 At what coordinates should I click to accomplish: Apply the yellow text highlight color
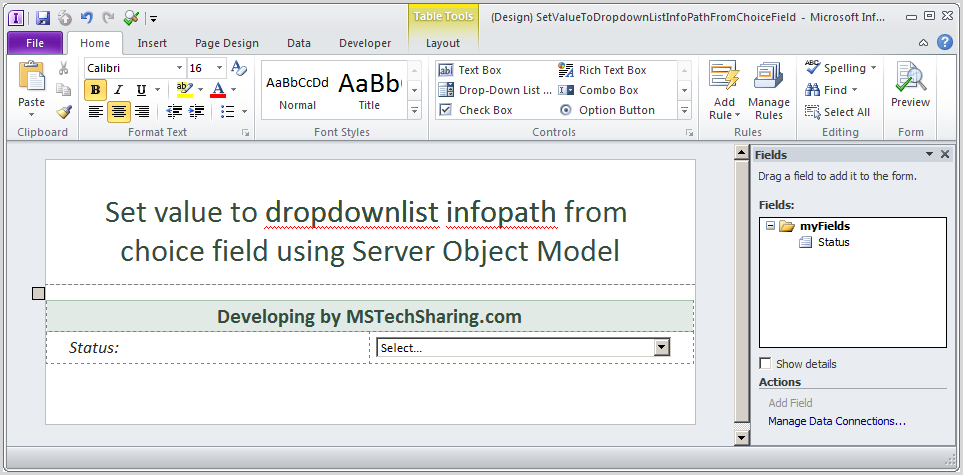click(185, 90)
